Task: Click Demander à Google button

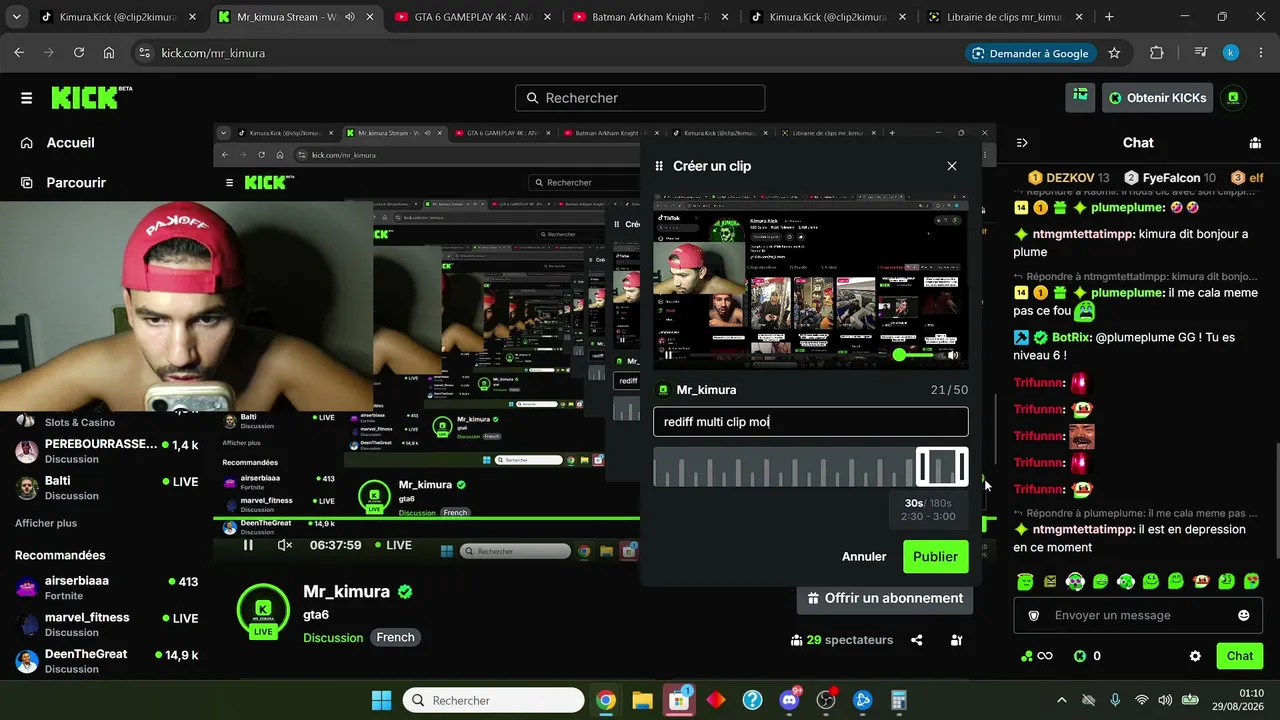Action: [1029, 53]
